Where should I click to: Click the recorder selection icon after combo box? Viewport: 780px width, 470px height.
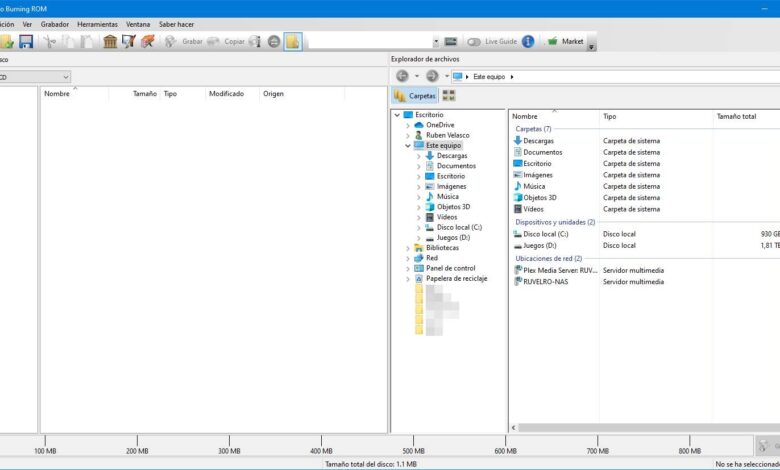451,42
